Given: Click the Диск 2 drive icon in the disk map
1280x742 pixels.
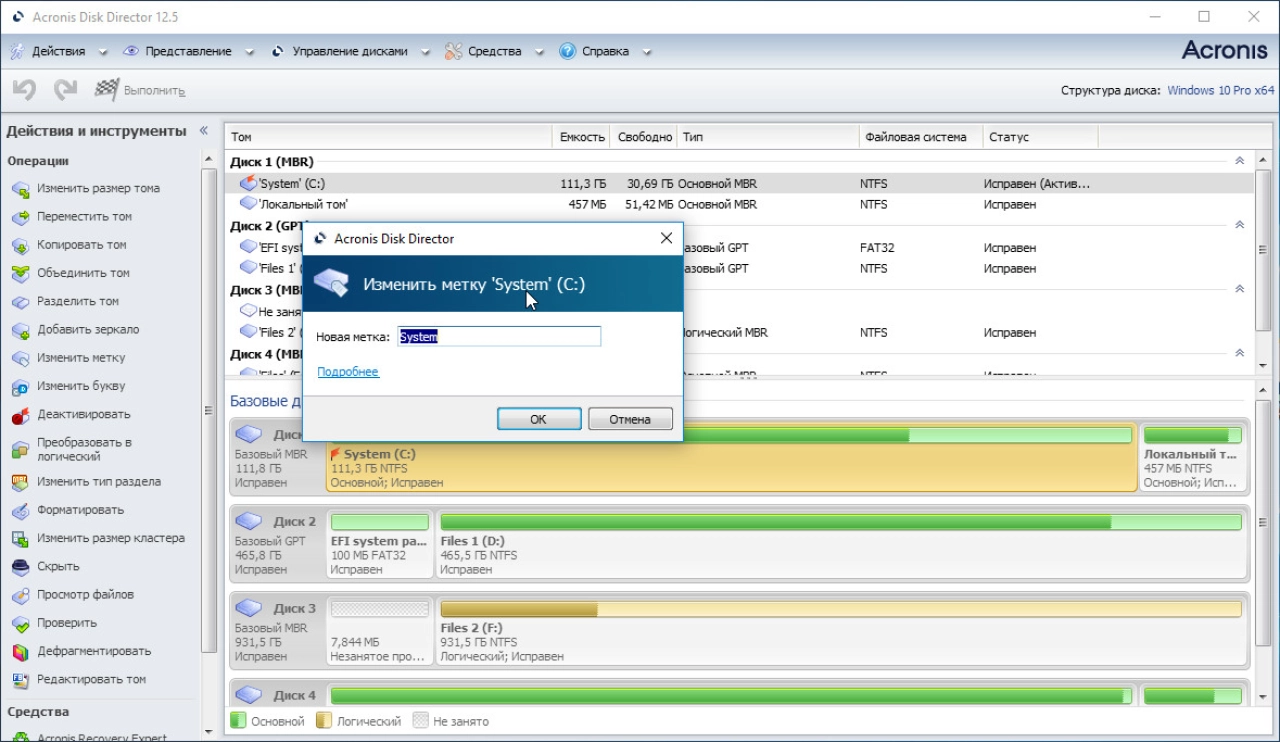Looking at the screenshot, I should coord(250,521).
